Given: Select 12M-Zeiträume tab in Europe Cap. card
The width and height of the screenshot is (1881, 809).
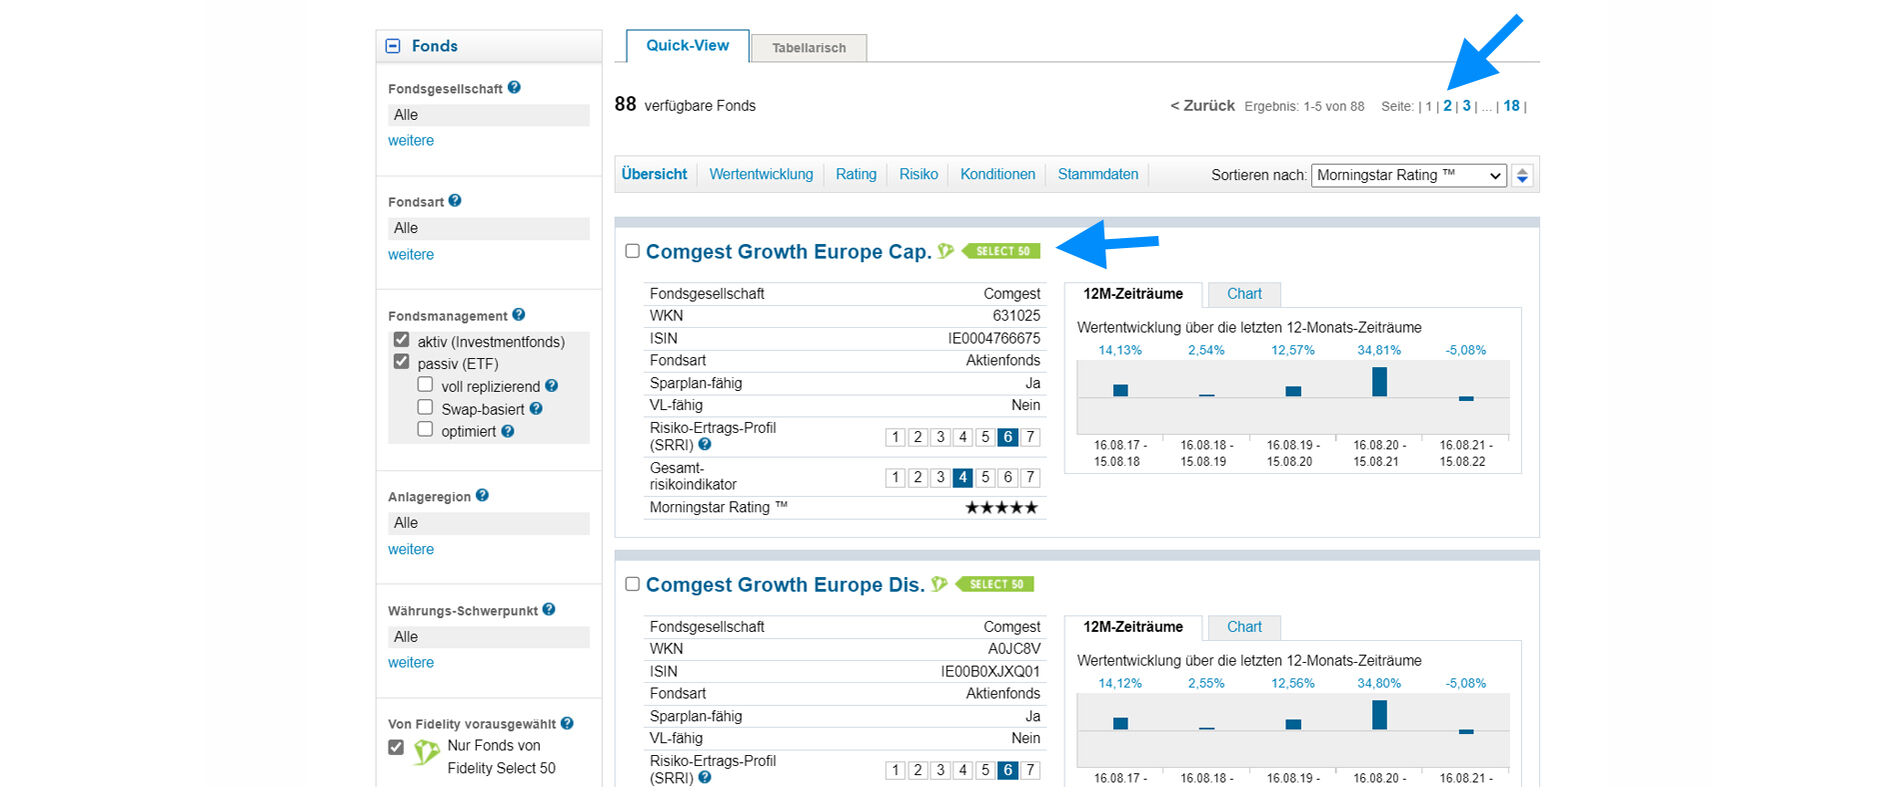Looking at the screenshot, I should point(1133,294).
